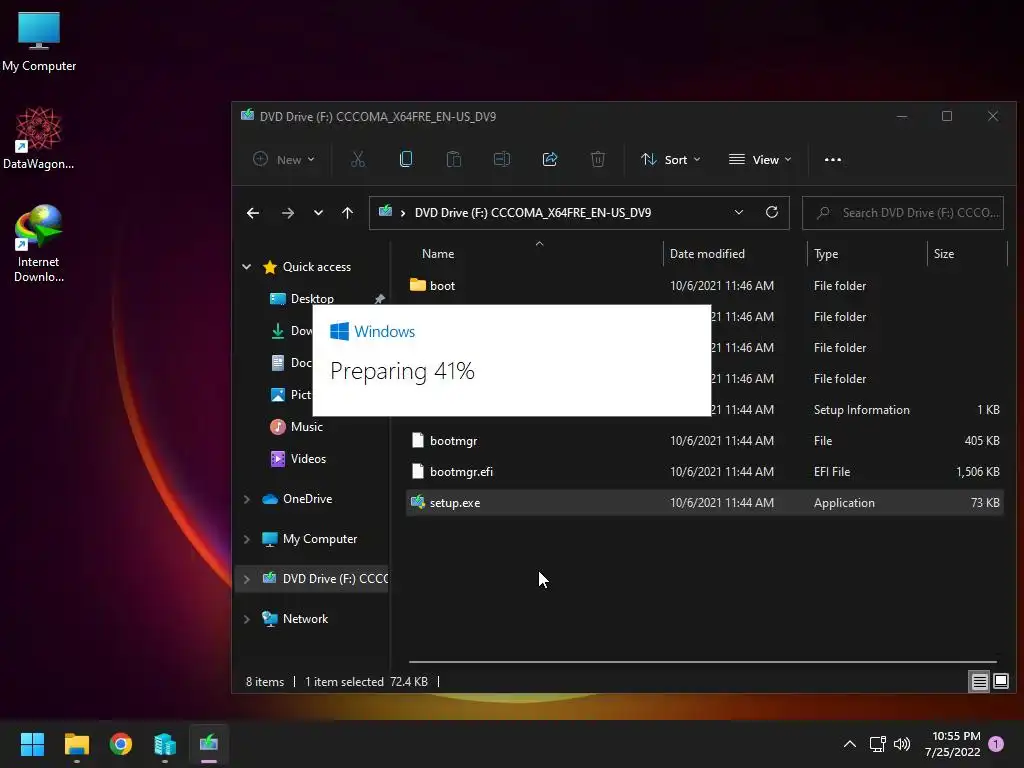Open the server manager taskbar icon

click(x=165, y=744)
